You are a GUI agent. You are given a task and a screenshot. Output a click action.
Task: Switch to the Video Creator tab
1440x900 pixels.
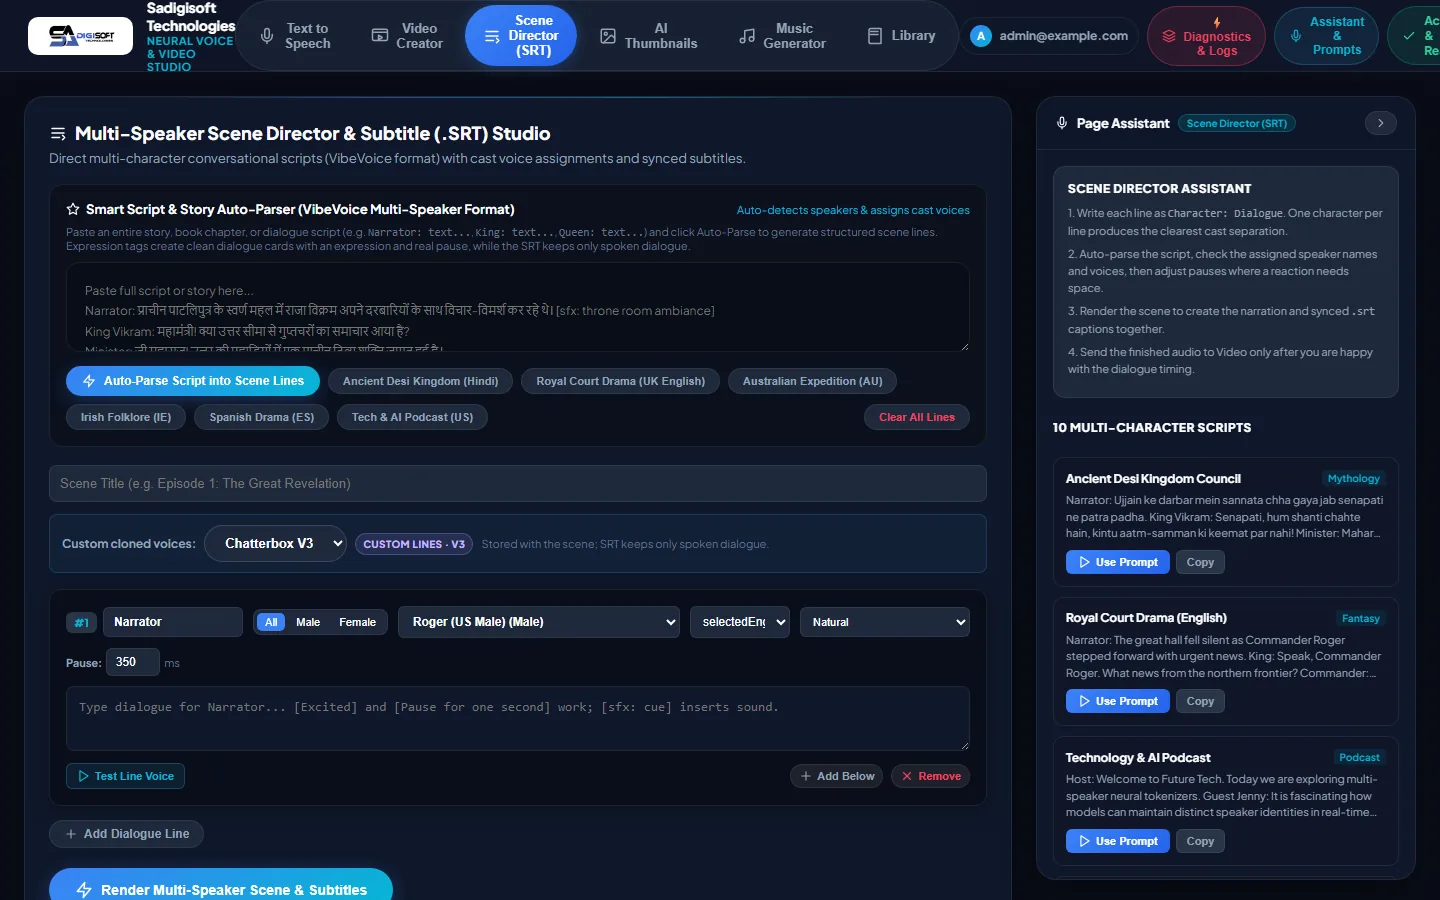[407, 36]
